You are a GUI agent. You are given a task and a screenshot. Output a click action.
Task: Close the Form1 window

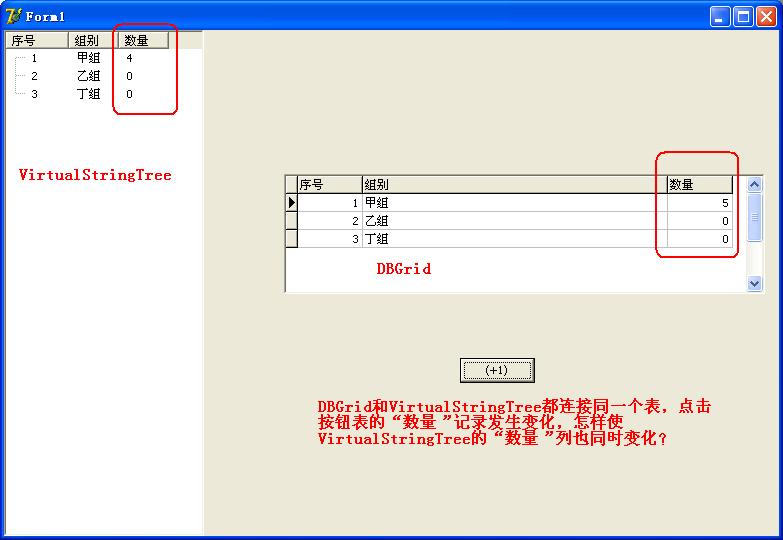(766, 17)
